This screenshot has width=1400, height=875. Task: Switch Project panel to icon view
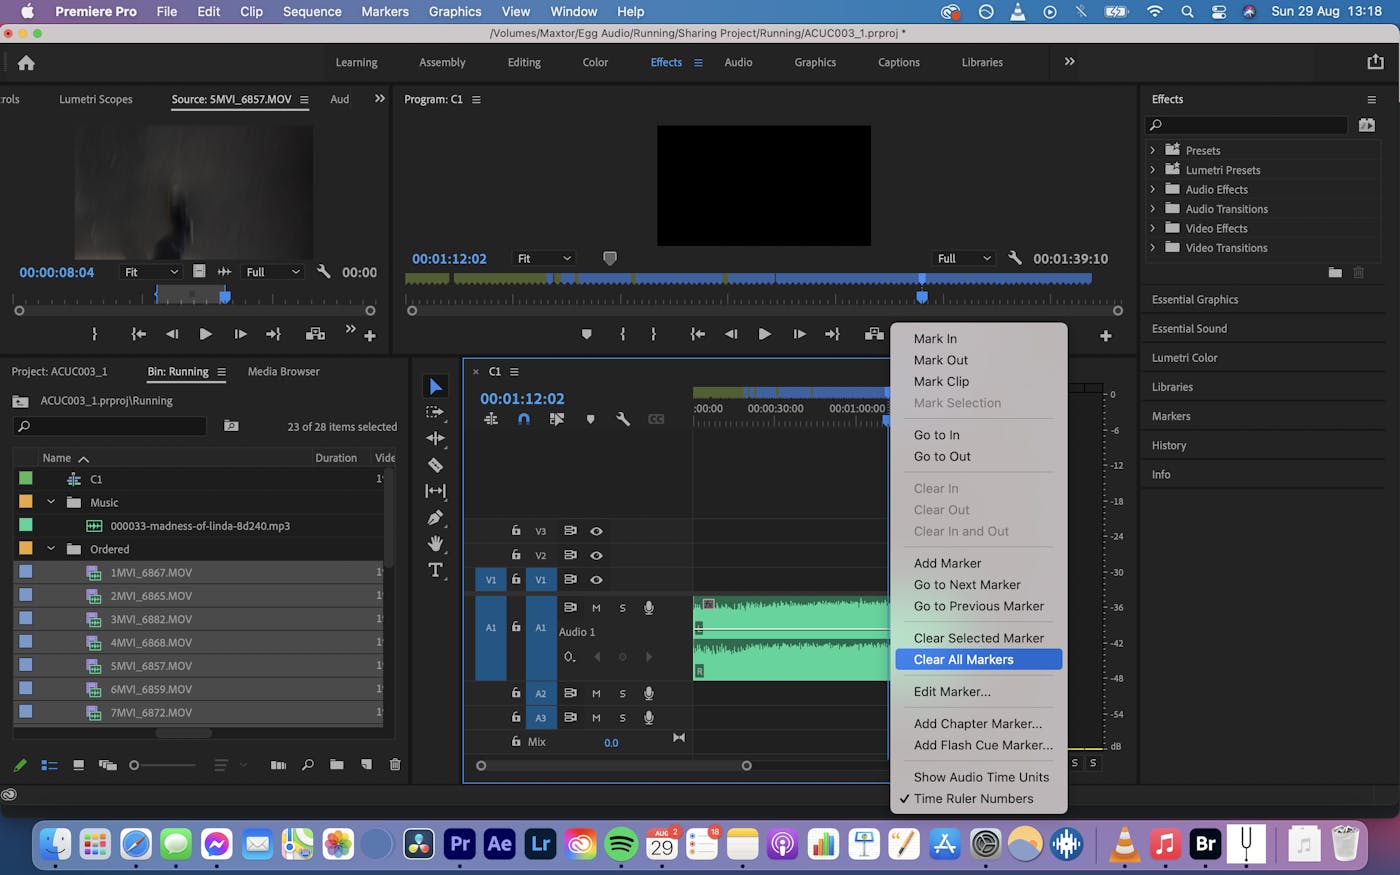pos(78,765)
